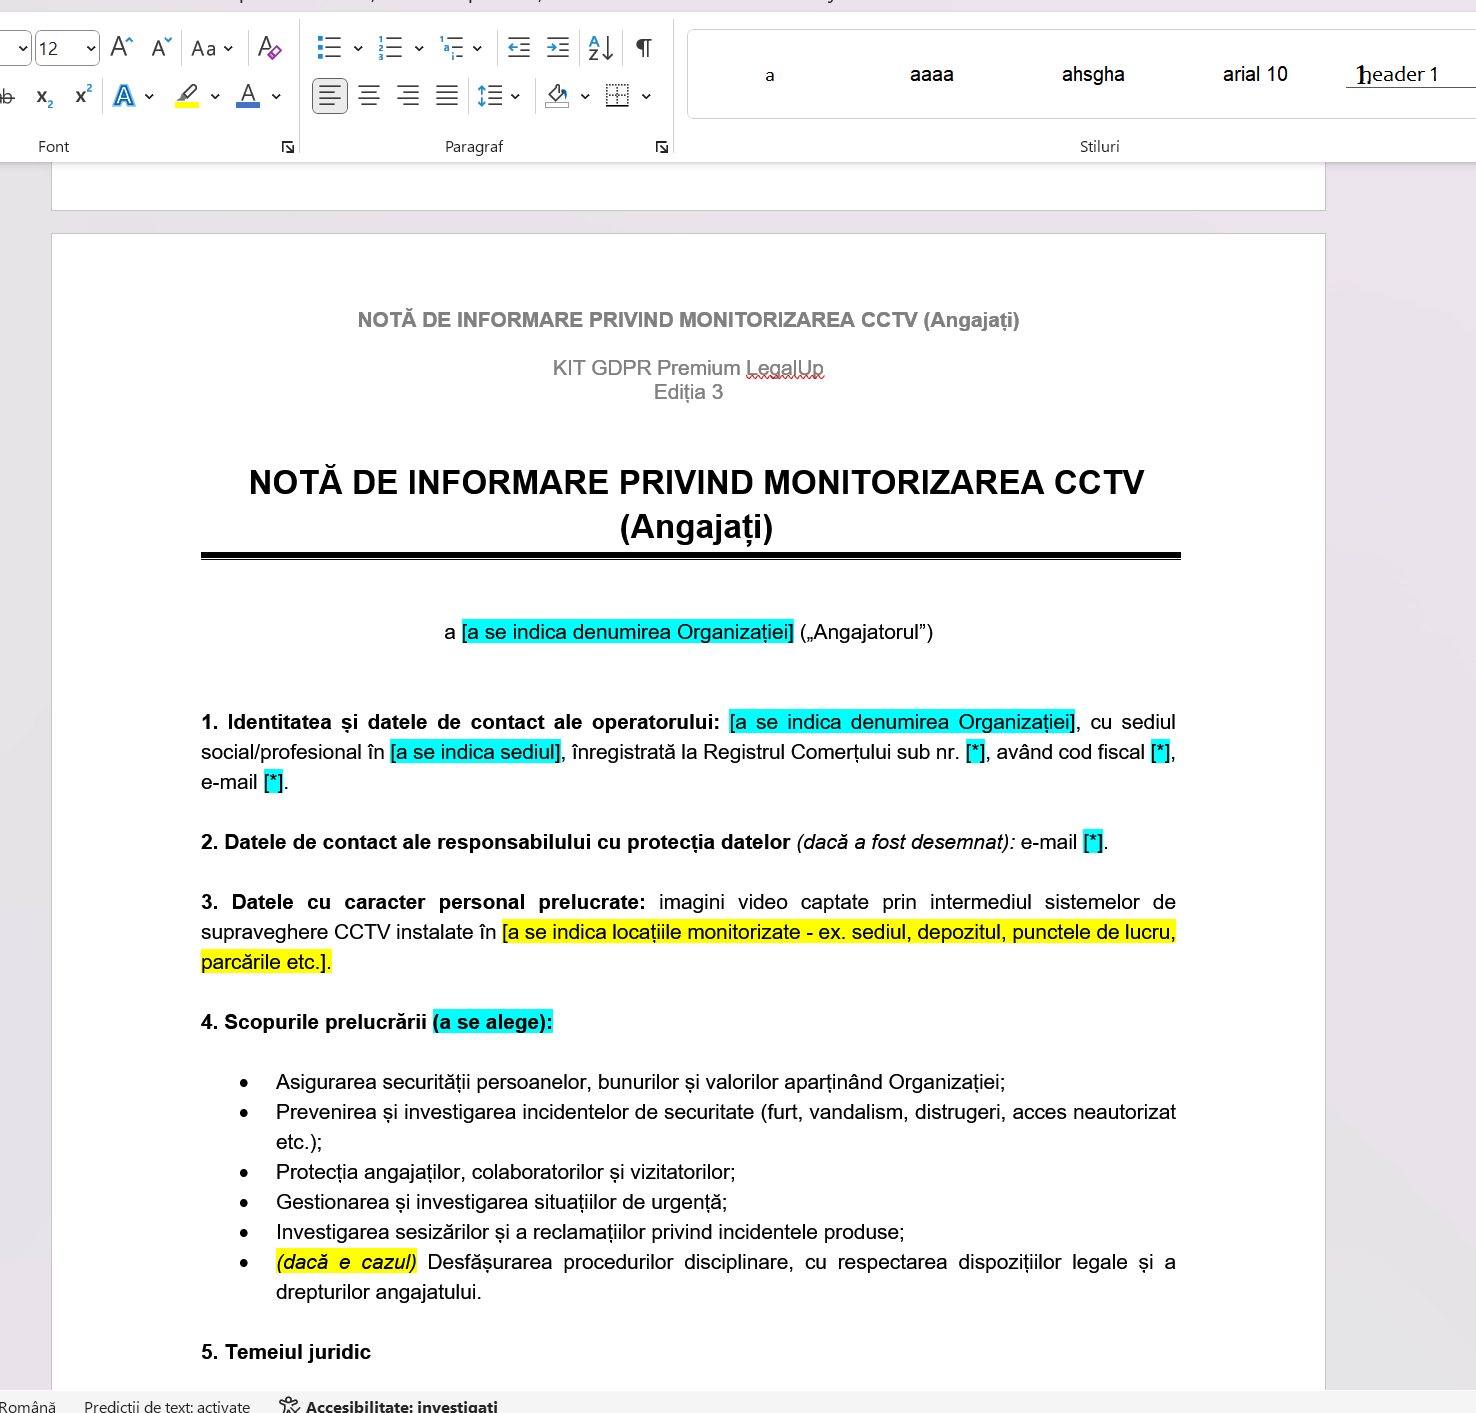Apply yellow text highlight color
Image resolution: width=1476 pixels, height=1413 pixels.
187,96
